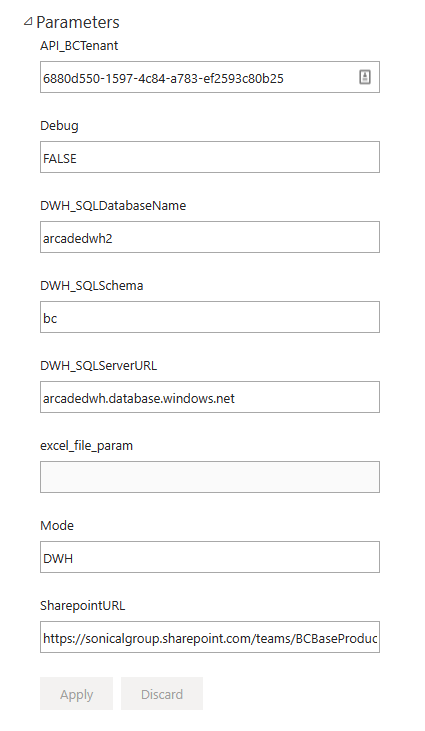
Task: Select the Mode field showing DWH
Action: pyautogui.click(x=210, y=557)
